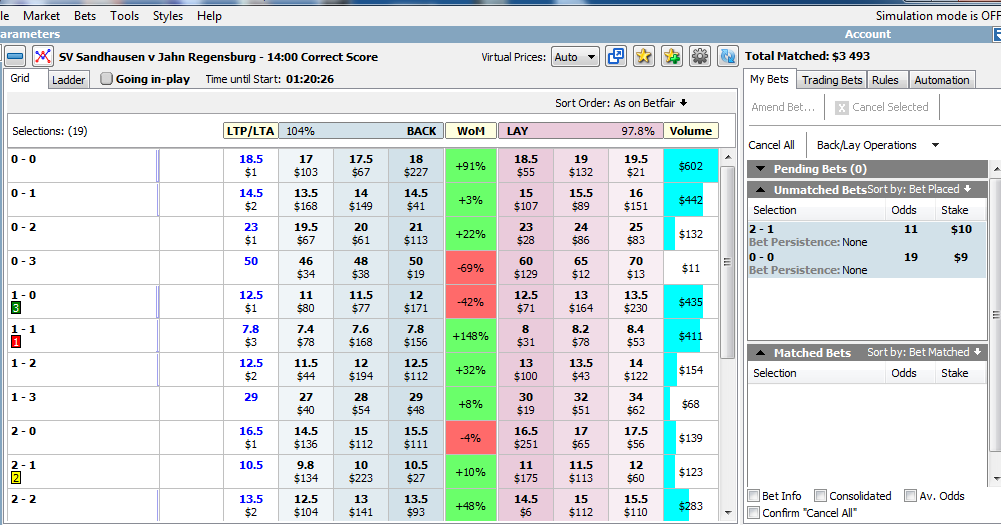The height and width of the screenshot is (525, 1001).
Task: Open the Rules tab
Action: click(885, 80)
